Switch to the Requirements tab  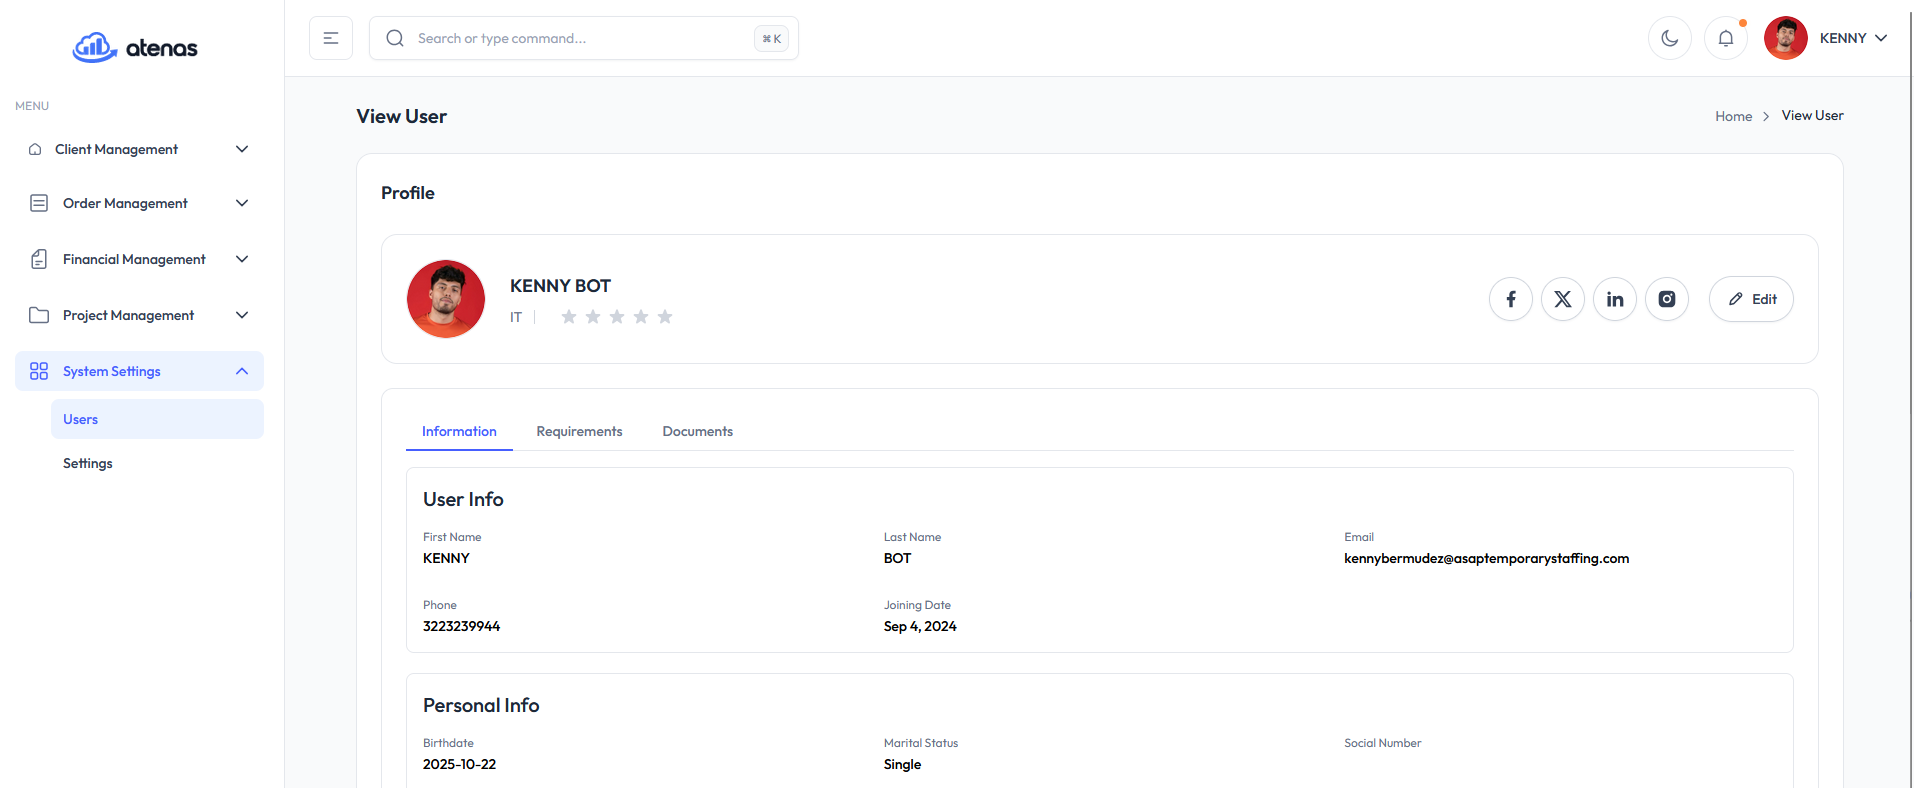click(x=579, y=431)
